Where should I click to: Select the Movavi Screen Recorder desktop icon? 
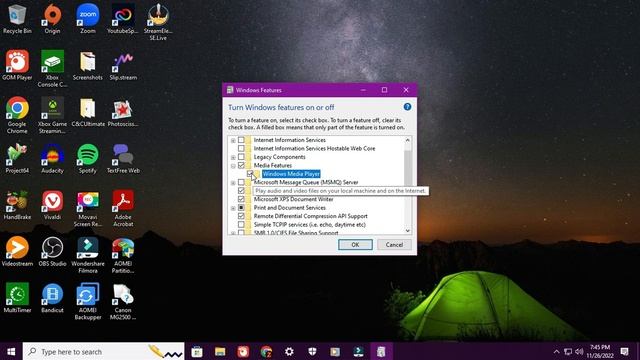pos(88,209)
